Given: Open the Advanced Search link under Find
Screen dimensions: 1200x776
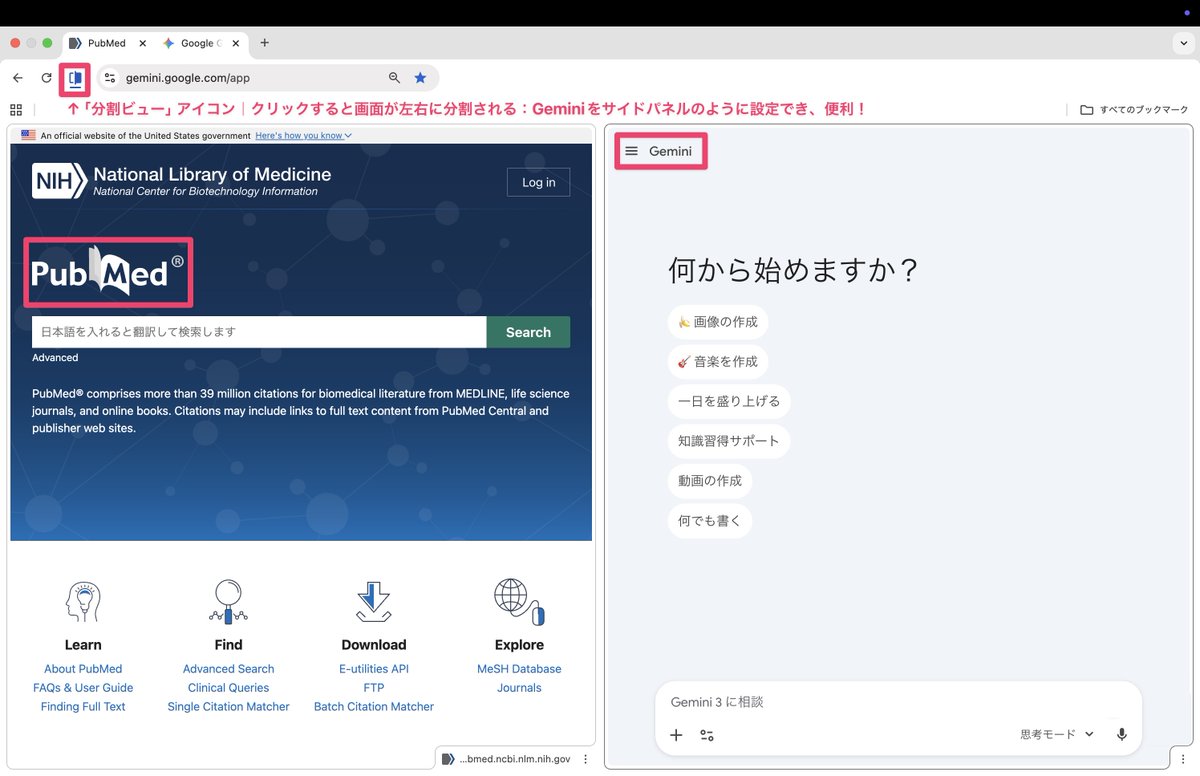Looking at the screenshot, I should (228, 669).
